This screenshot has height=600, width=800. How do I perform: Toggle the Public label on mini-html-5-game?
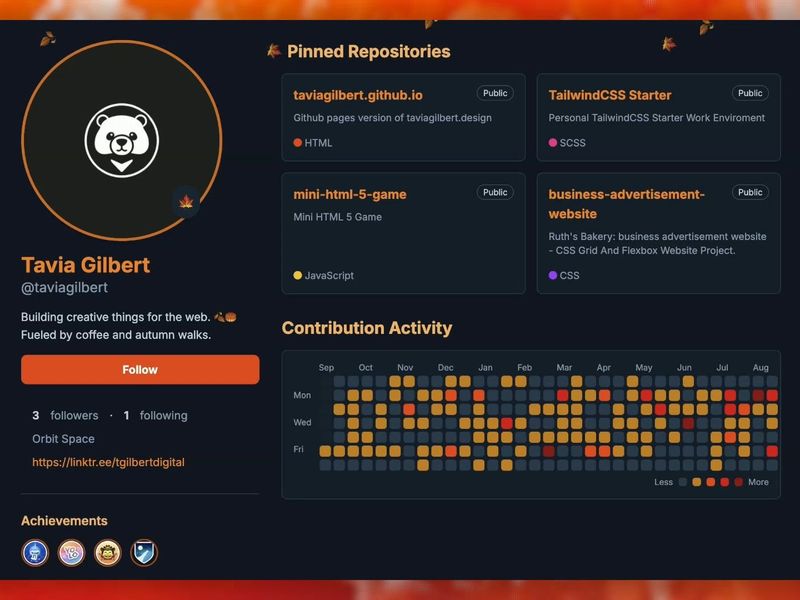[x=494, y=192]
